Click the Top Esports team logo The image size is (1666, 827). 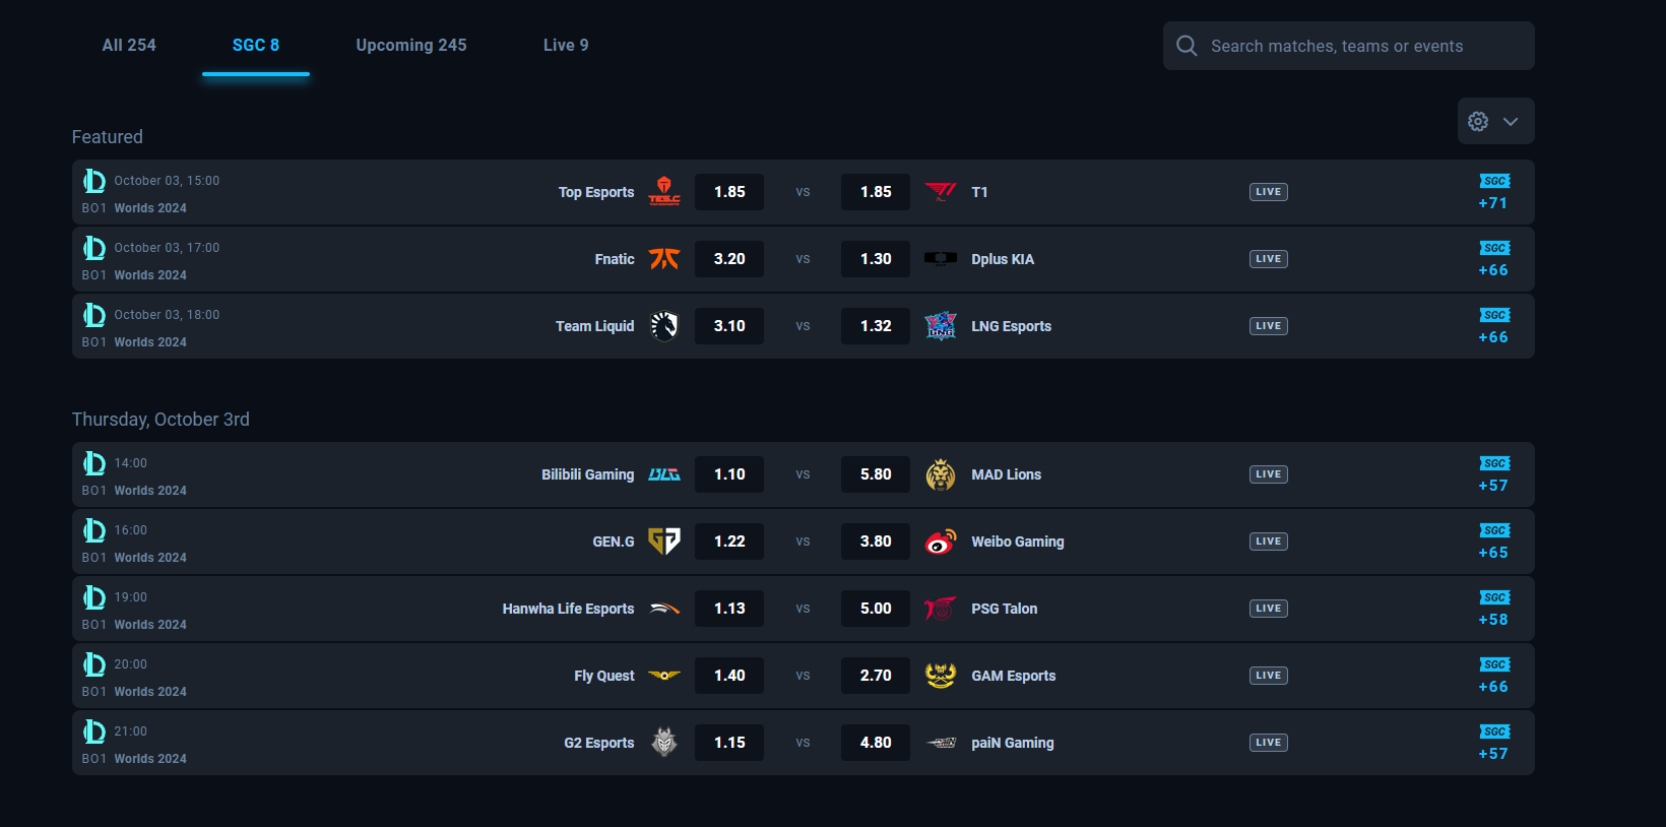664,191
